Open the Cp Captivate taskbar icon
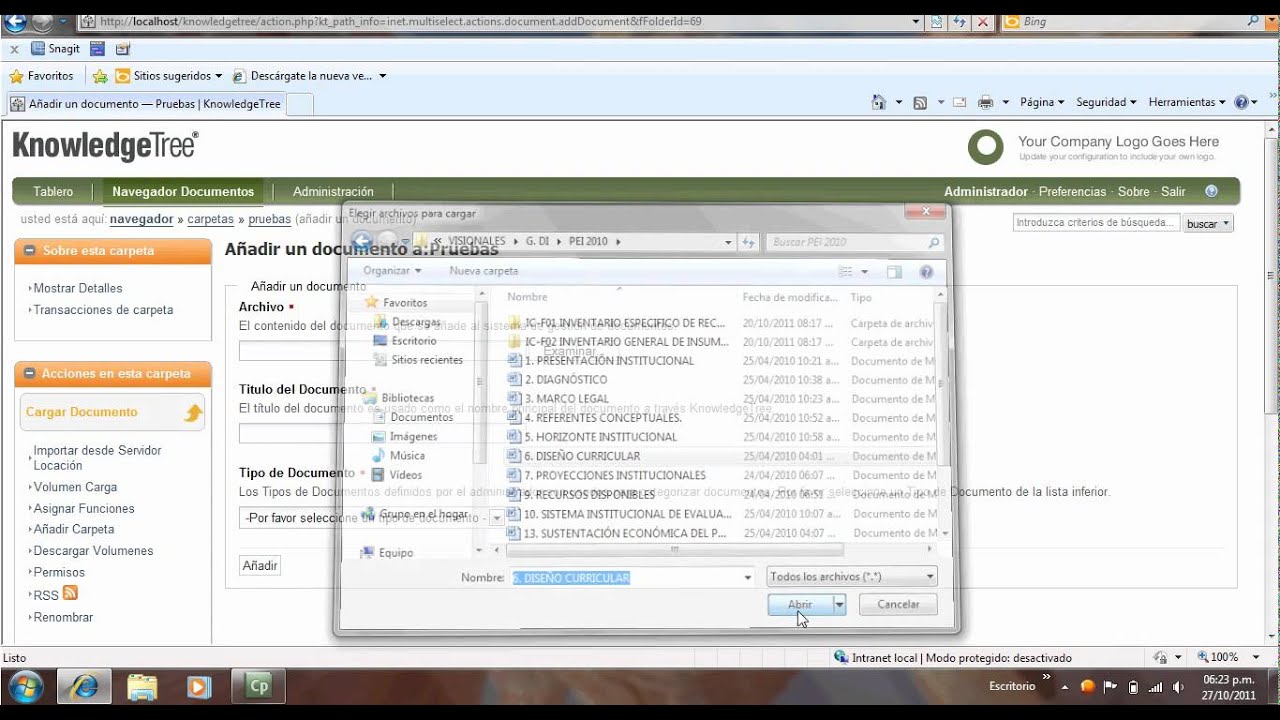 click(x=259, y=686)
